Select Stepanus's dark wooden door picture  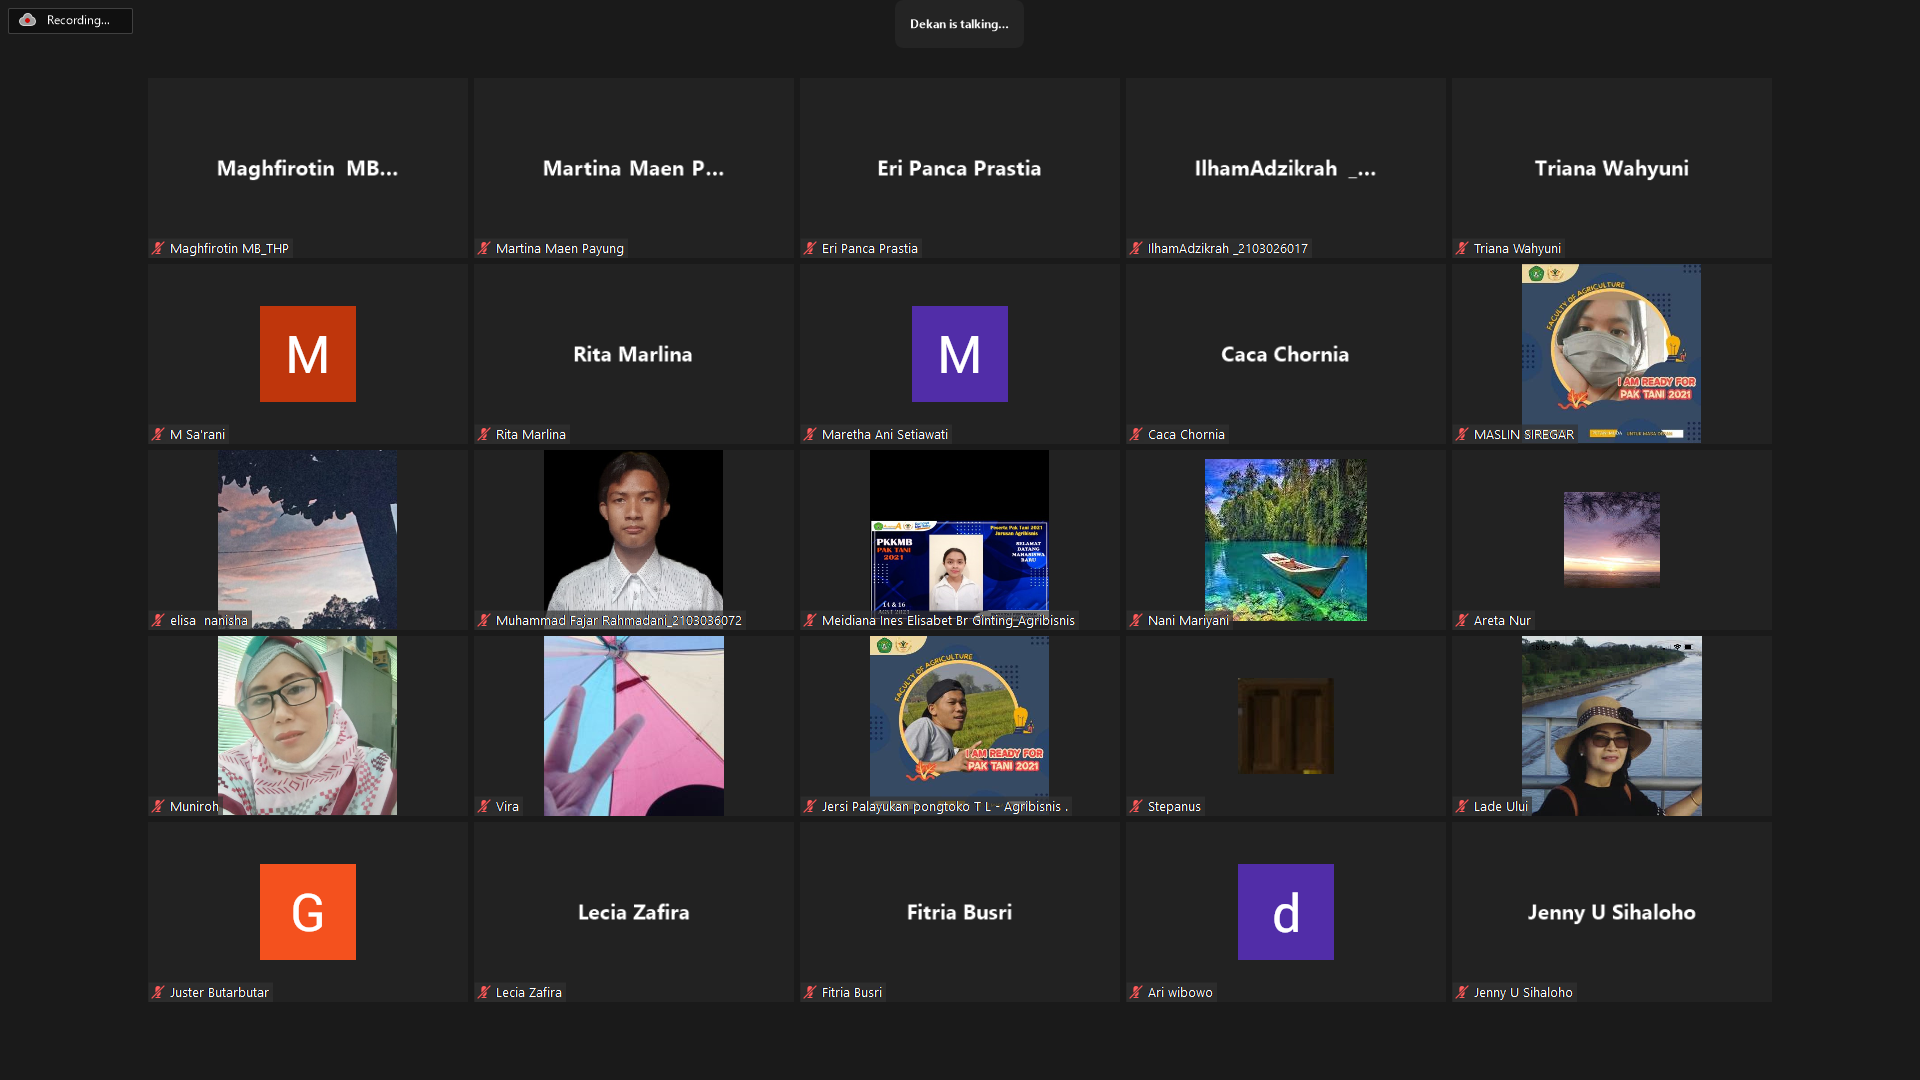[x=1286, y=726]
